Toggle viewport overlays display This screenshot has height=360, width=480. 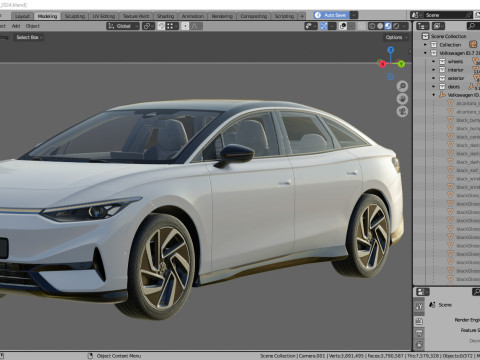(343, 26)
